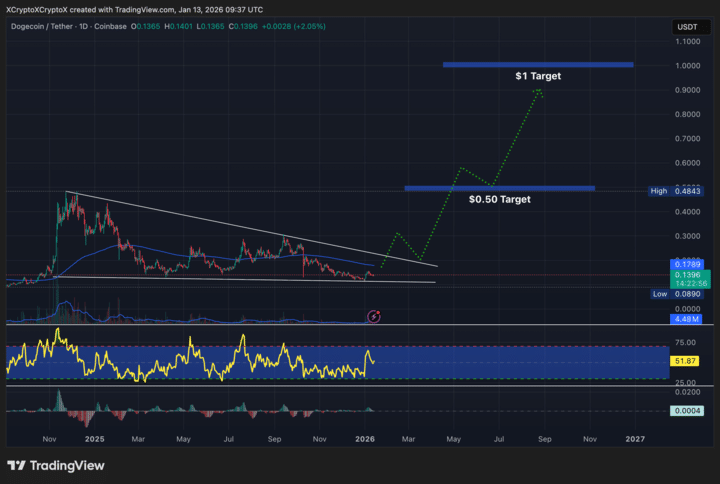Click the 2027 label on time axis

(635, 438)
